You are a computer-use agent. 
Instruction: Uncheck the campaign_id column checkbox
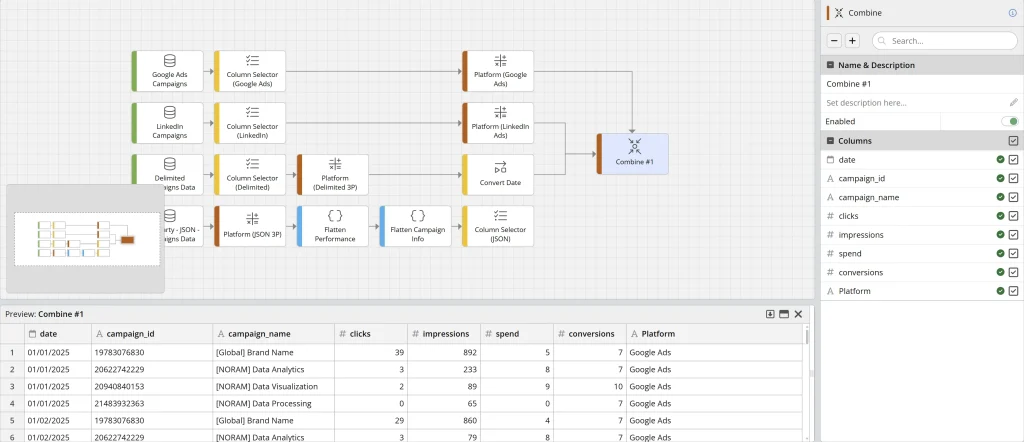pos(1014,178)
